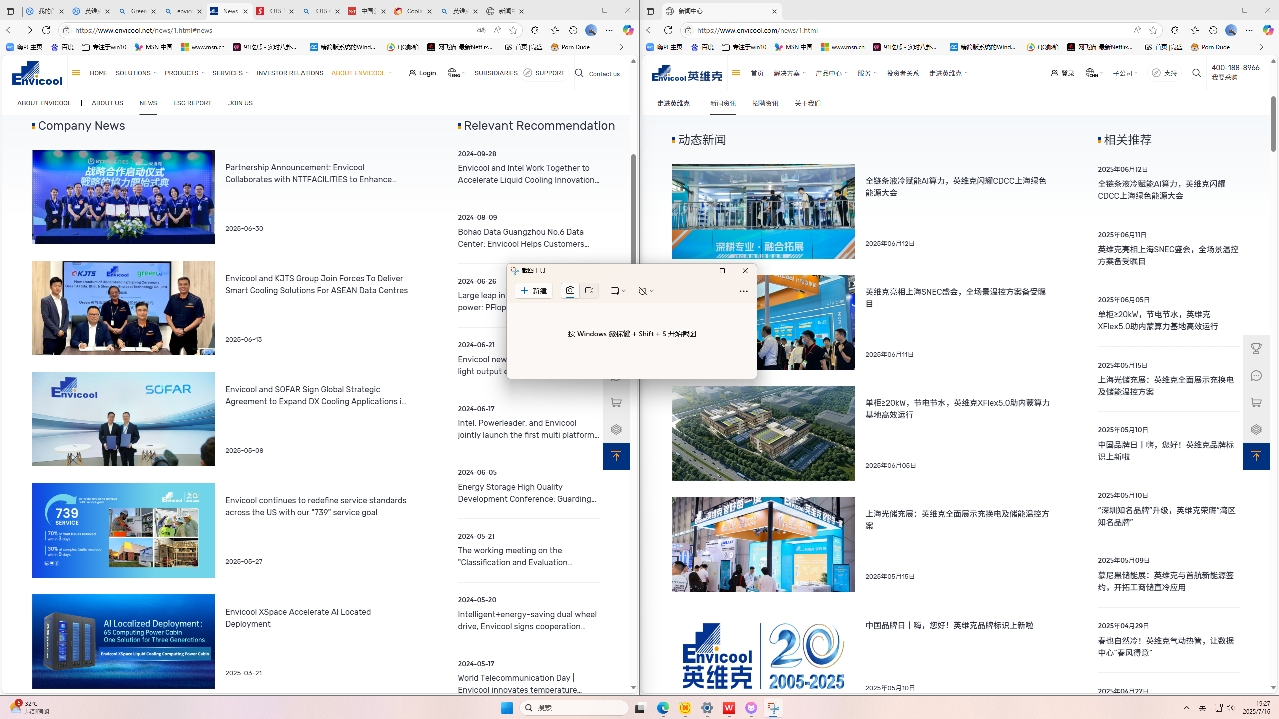
Task: Click Chinese site vertical scrollbar
Action: [x=1273, y=125]
